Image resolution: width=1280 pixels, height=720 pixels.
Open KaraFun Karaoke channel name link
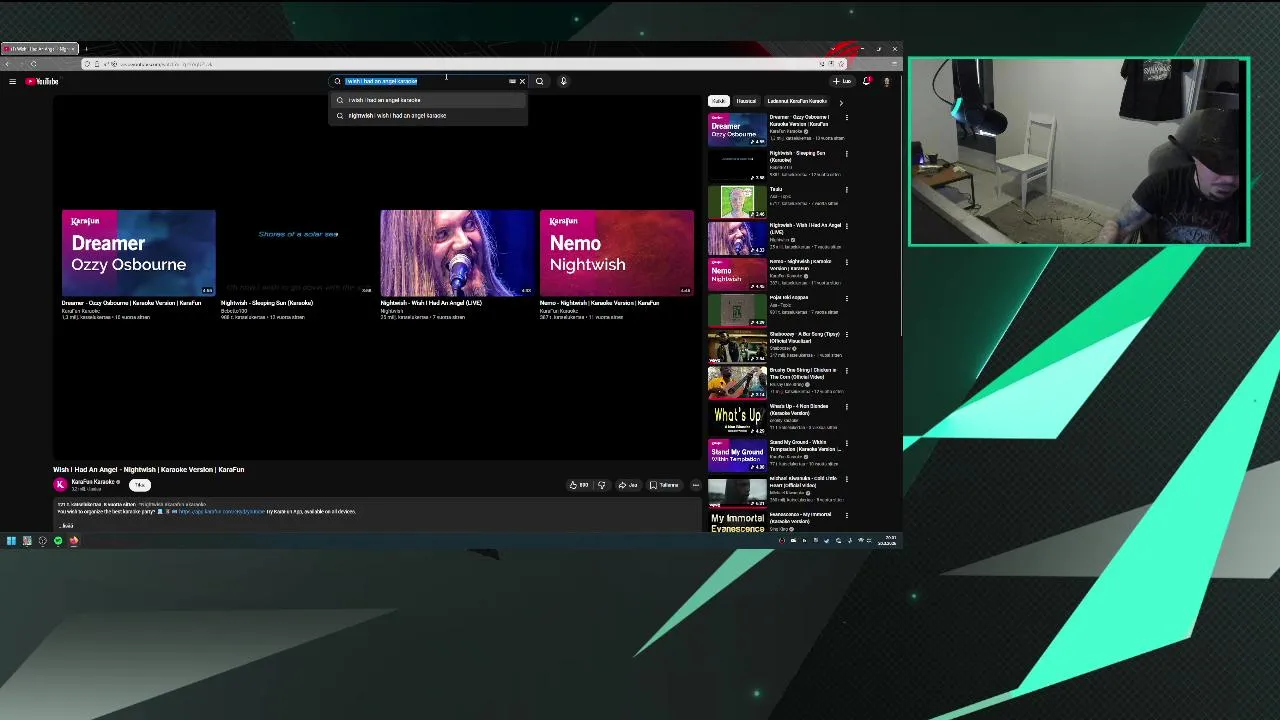point(93,482)
